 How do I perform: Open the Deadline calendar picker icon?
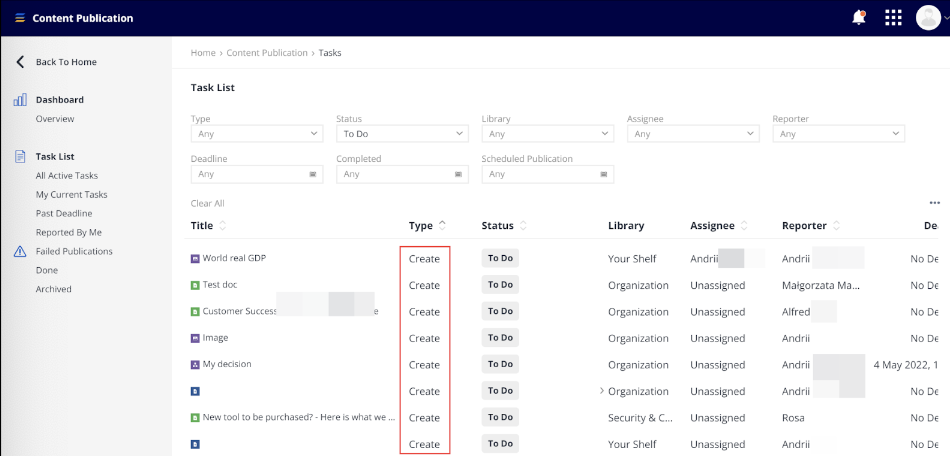pos(313,174)
